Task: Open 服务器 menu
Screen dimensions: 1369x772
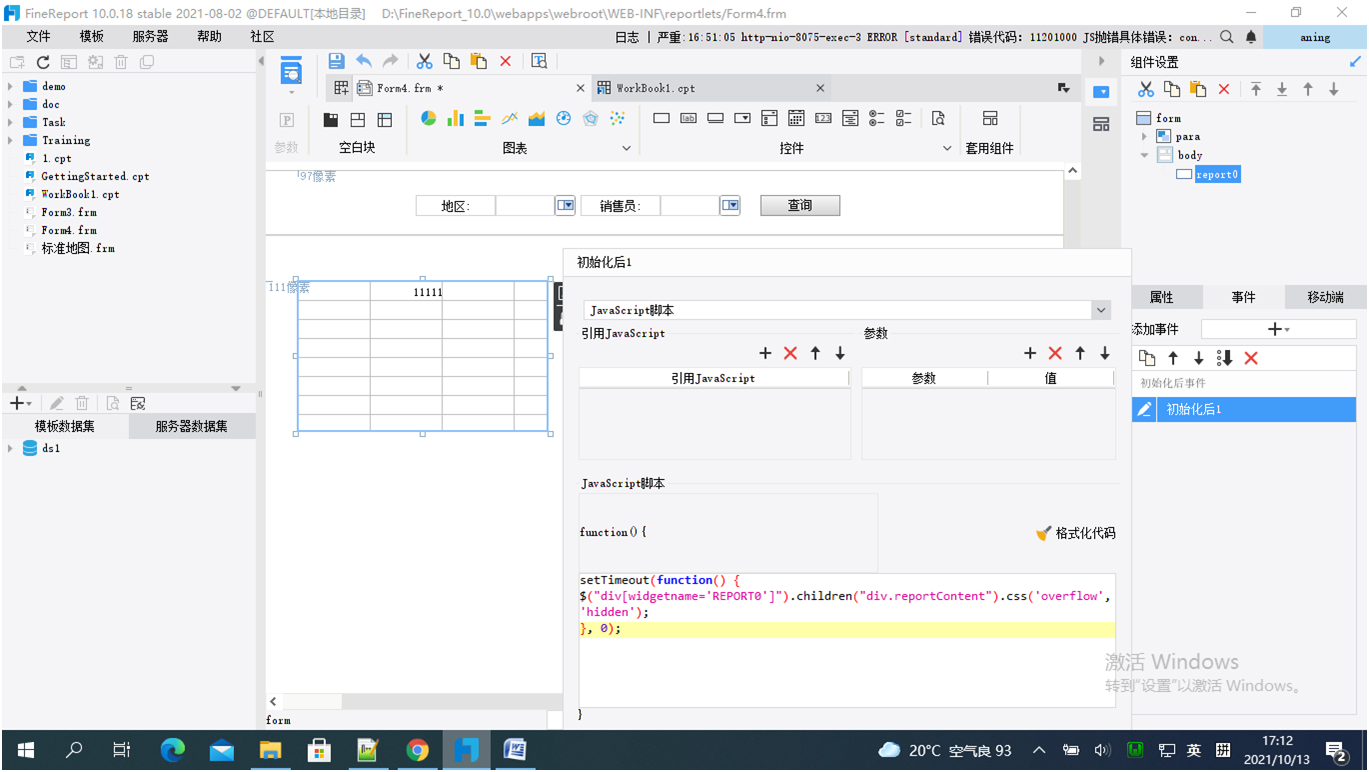Action: [150, 36]
